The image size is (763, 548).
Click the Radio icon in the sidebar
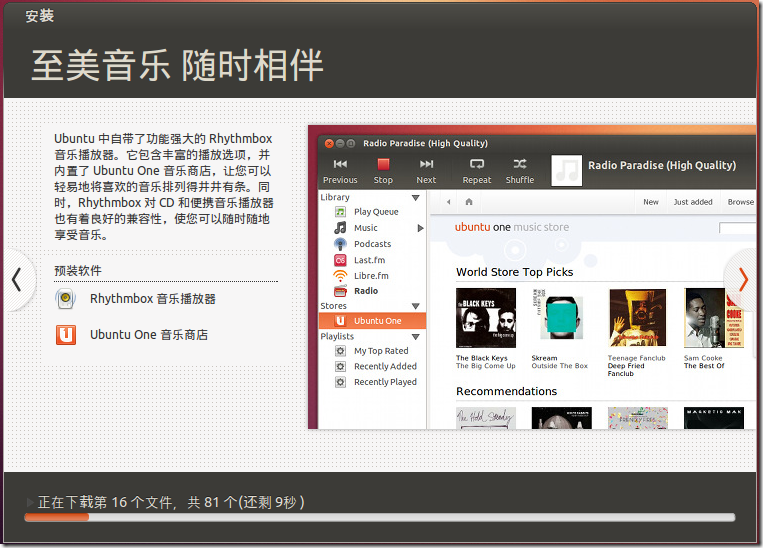(340, 291)
